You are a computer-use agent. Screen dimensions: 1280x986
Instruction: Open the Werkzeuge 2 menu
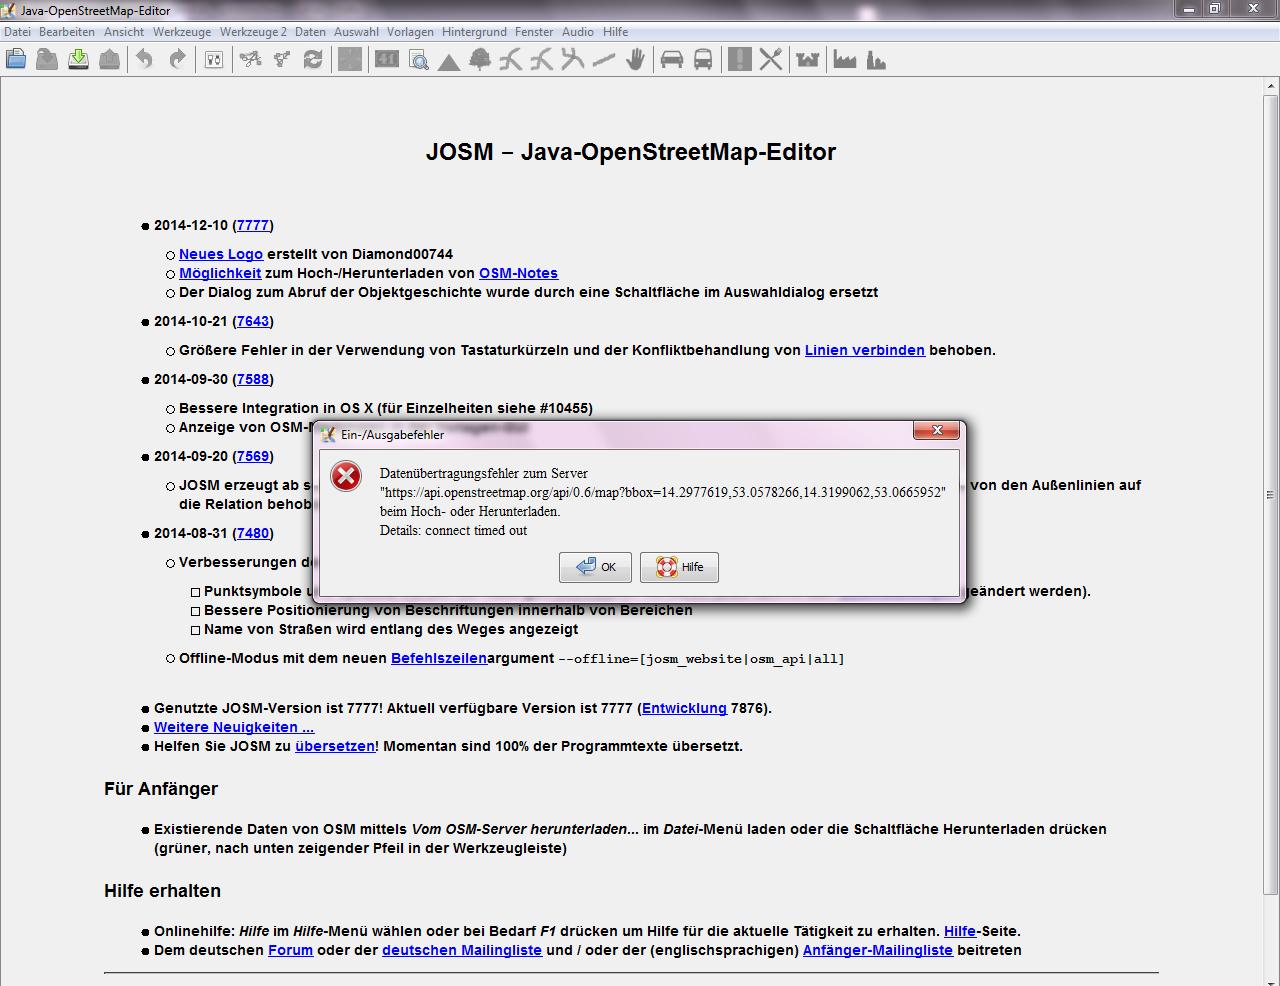(253, 32)
